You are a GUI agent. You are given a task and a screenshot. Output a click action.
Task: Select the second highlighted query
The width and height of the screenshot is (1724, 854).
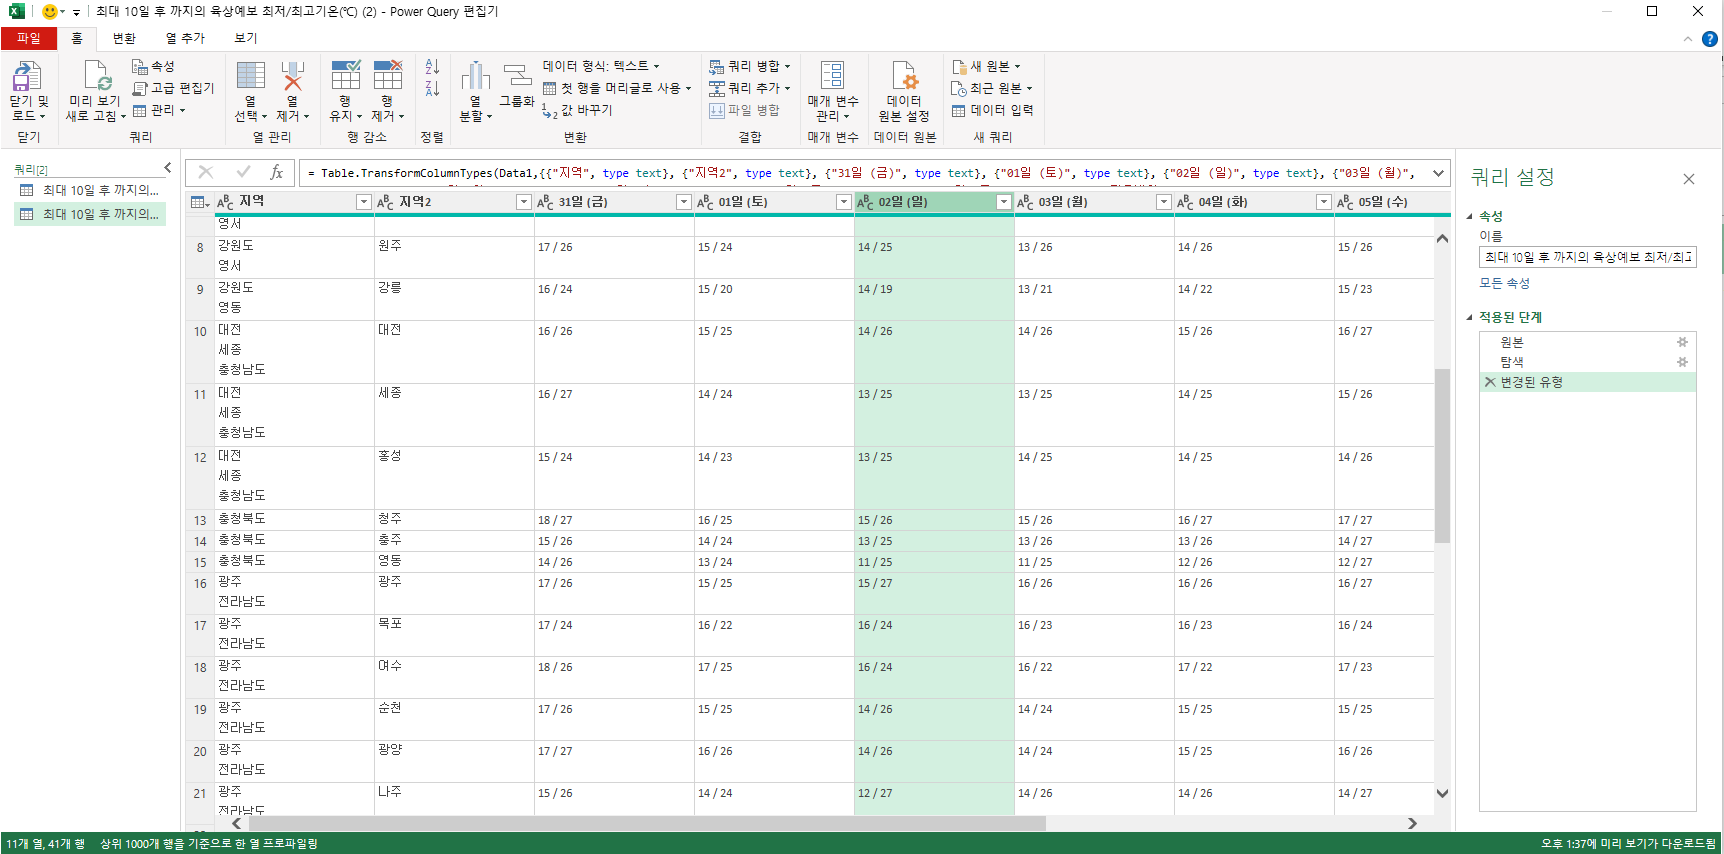[90, 214]
